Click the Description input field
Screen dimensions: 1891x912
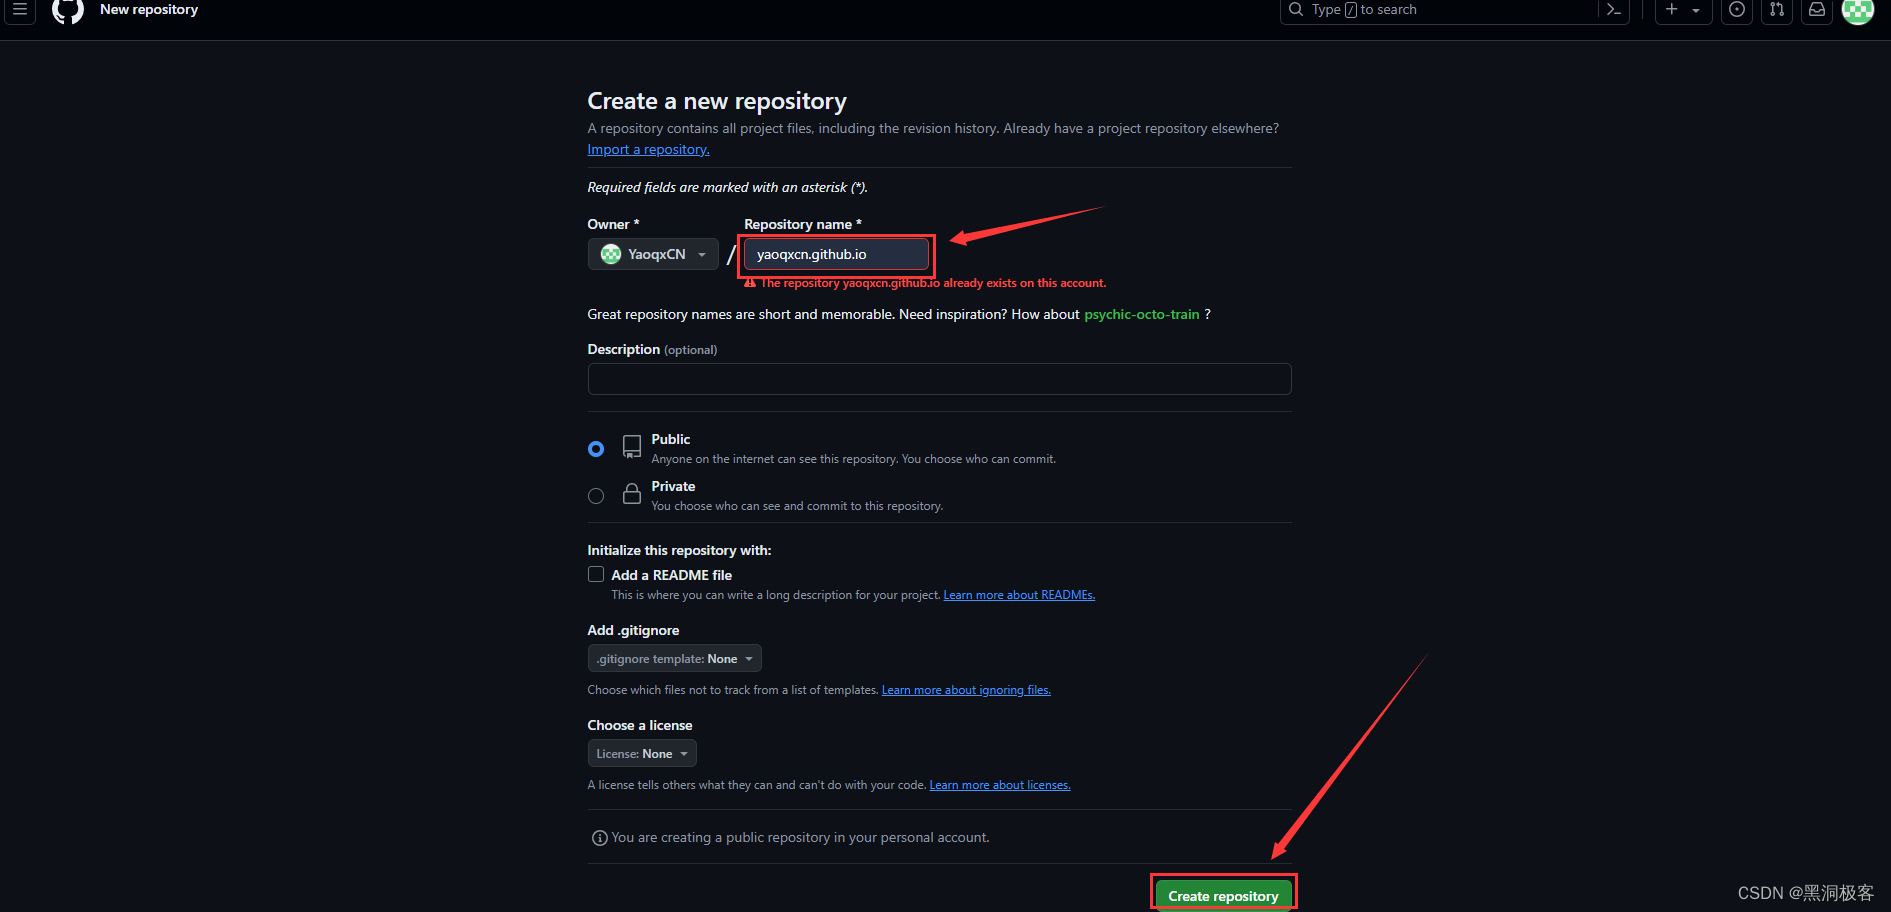(x=939, y=379)
